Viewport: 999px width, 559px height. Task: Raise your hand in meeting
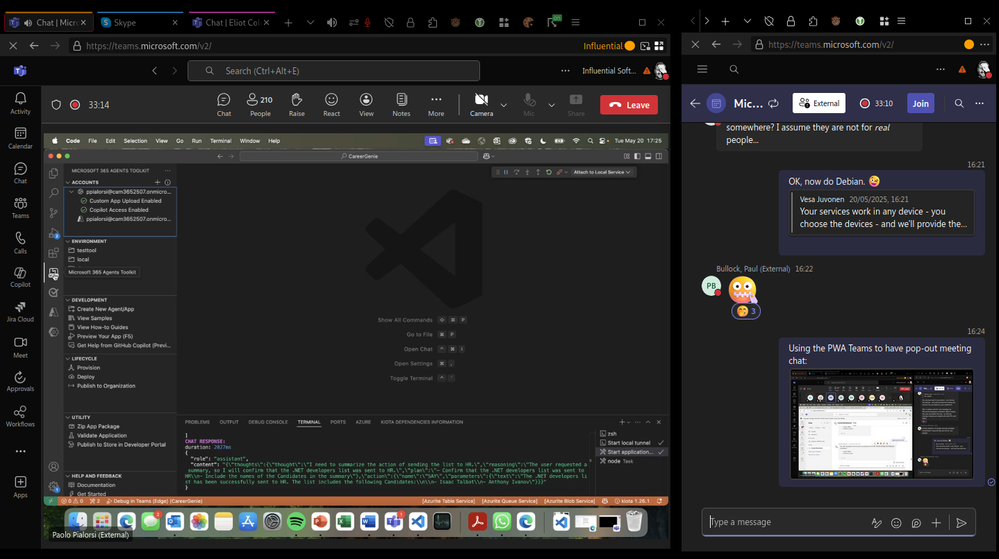coord(296,105)
